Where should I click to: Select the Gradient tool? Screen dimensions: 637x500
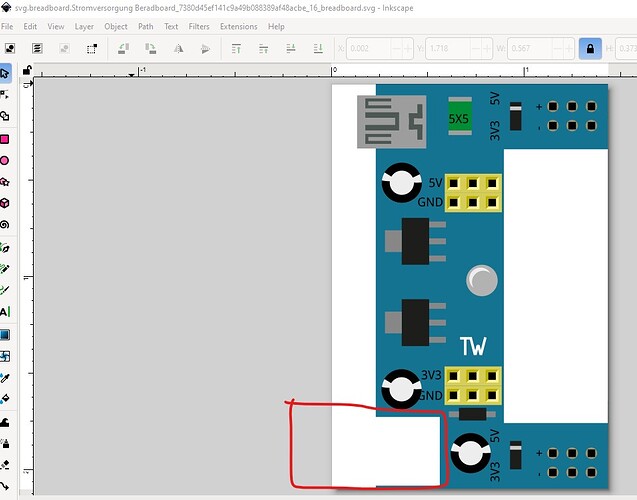pos(5,335)
